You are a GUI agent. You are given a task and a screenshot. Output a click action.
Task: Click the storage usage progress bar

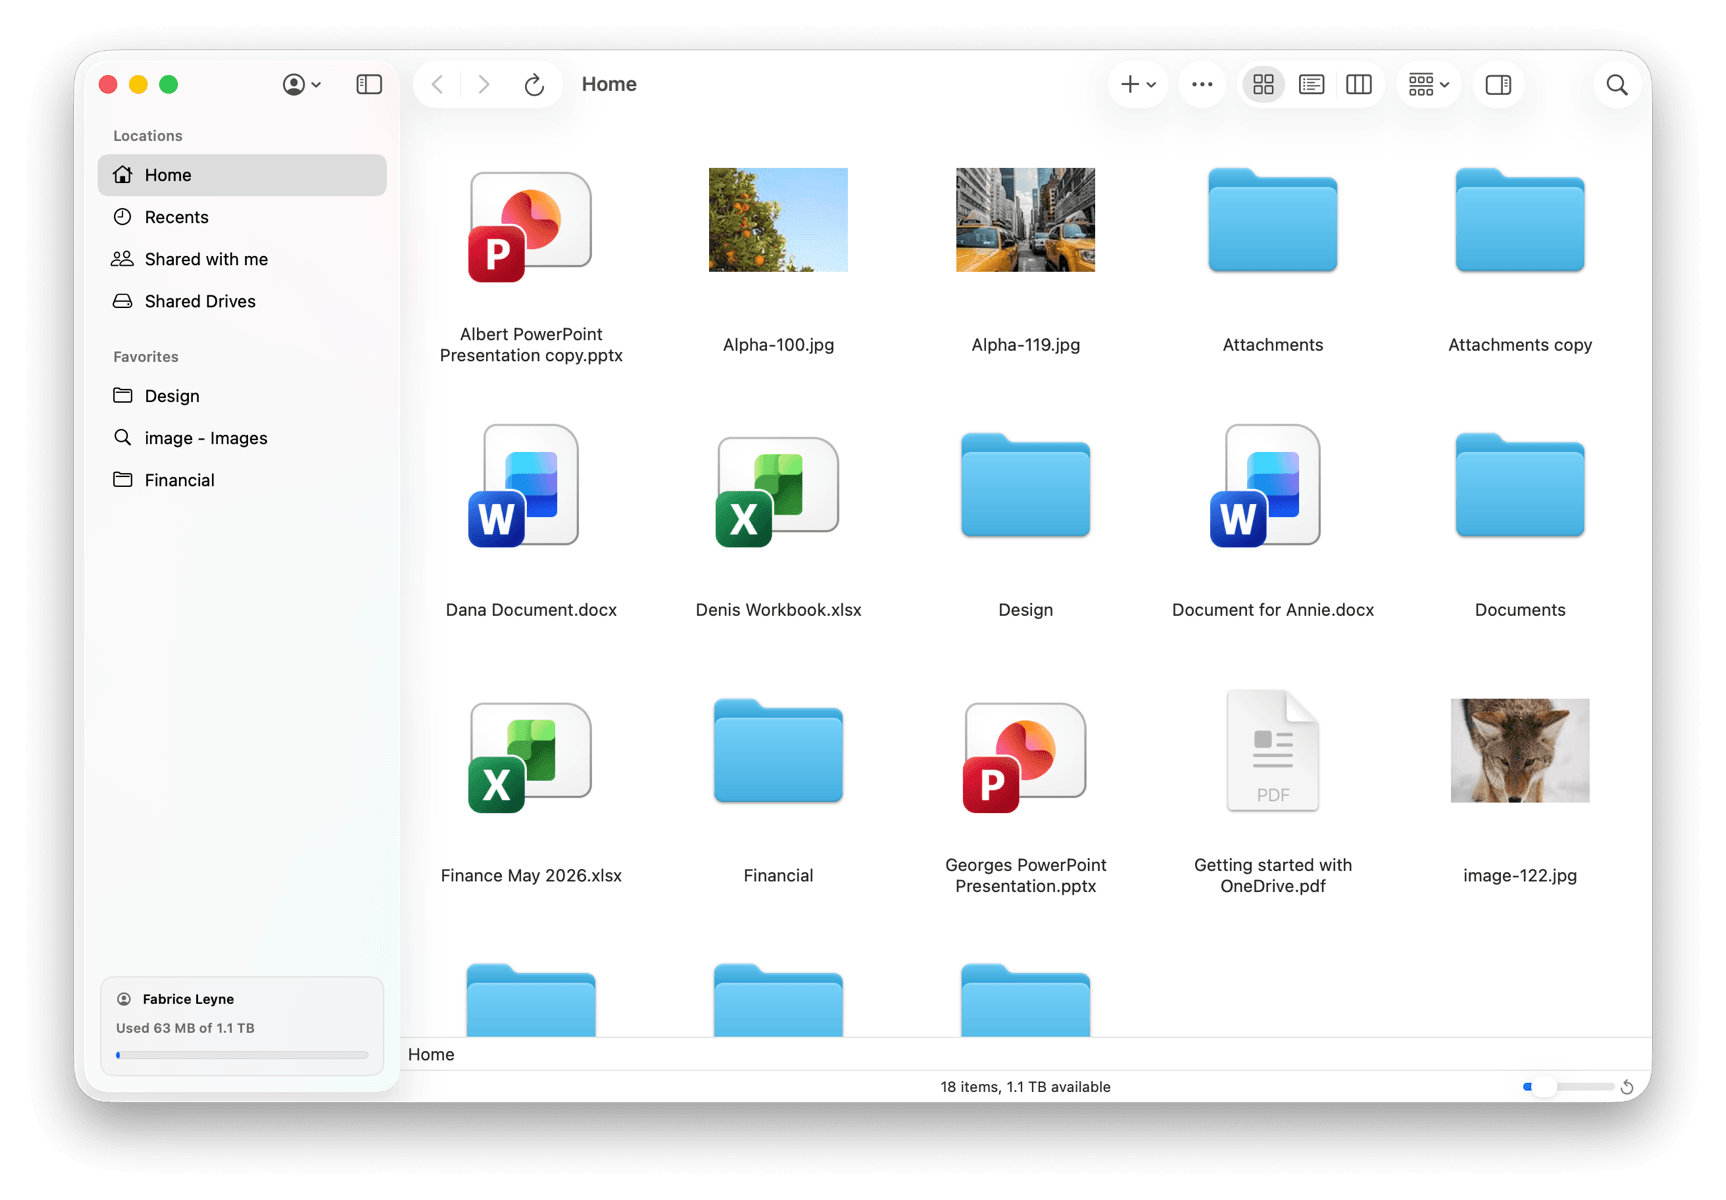pyautogui.click(x=242, y=1055)
